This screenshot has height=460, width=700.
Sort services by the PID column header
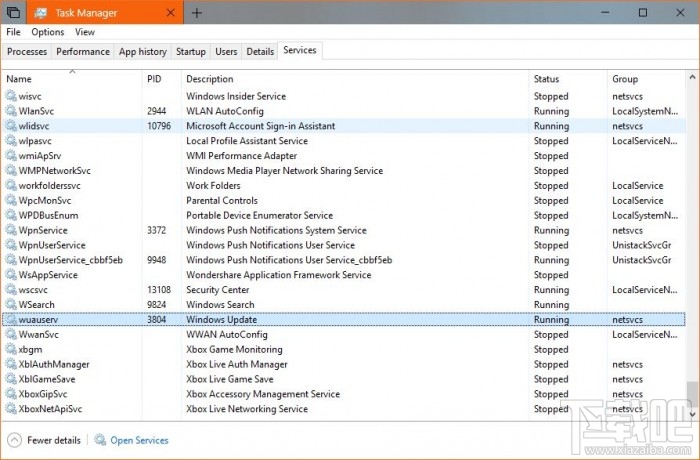tap(154, 79)
